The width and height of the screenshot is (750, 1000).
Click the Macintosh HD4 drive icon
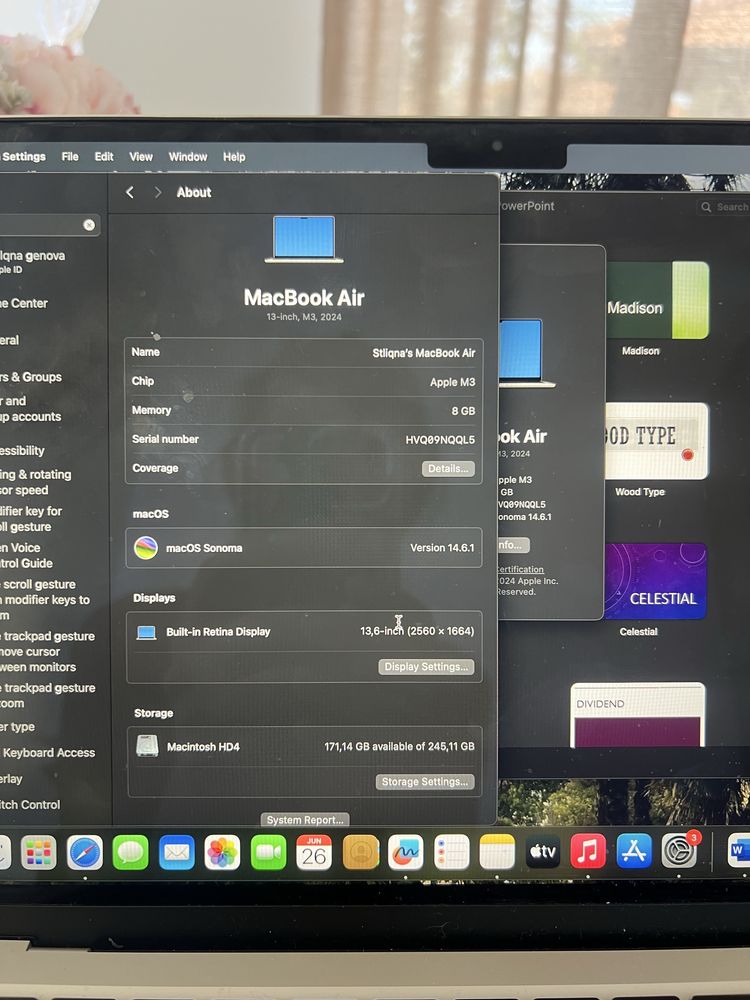click(x=147, y=746)
